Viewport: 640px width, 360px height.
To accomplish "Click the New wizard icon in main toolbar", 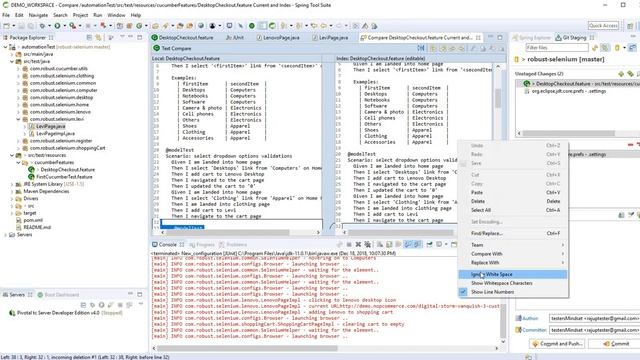I will (x=6, y=26).
